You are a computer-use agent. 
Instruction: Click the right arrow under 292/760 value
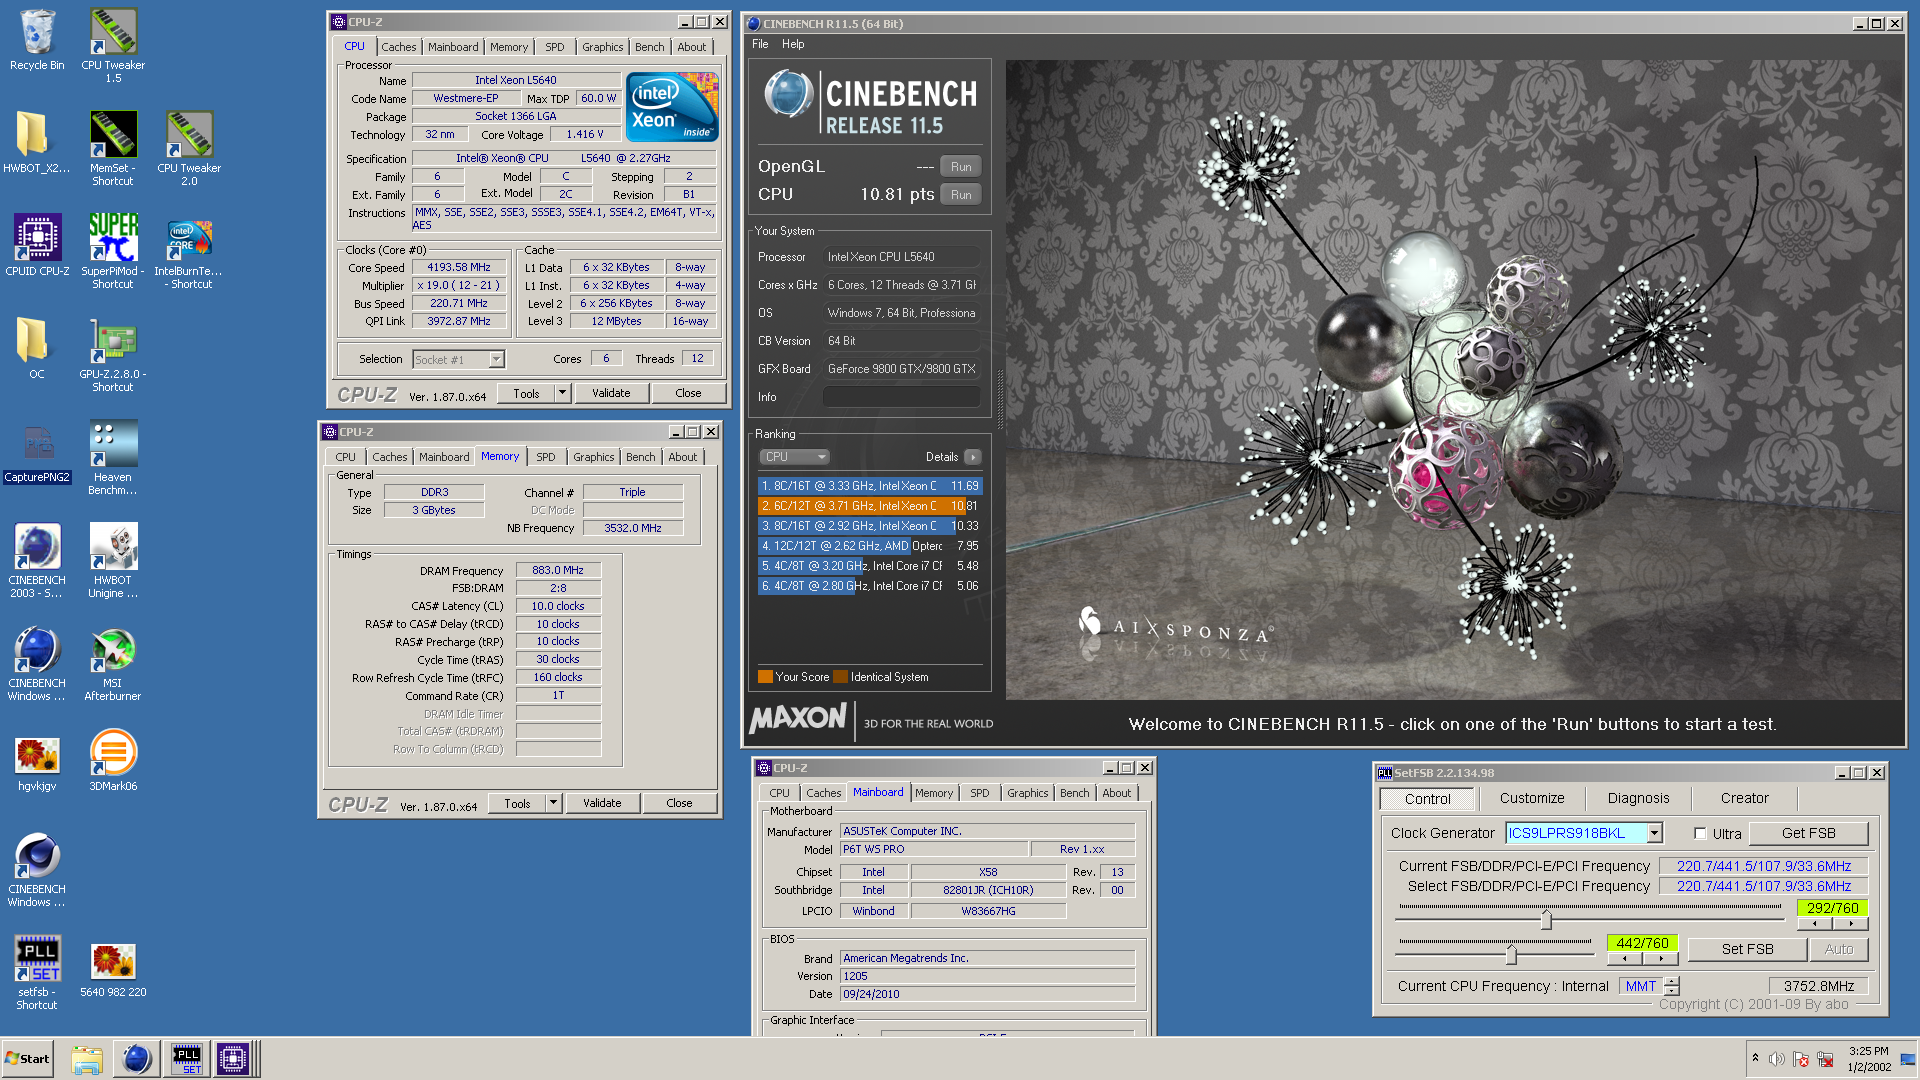1852,924
